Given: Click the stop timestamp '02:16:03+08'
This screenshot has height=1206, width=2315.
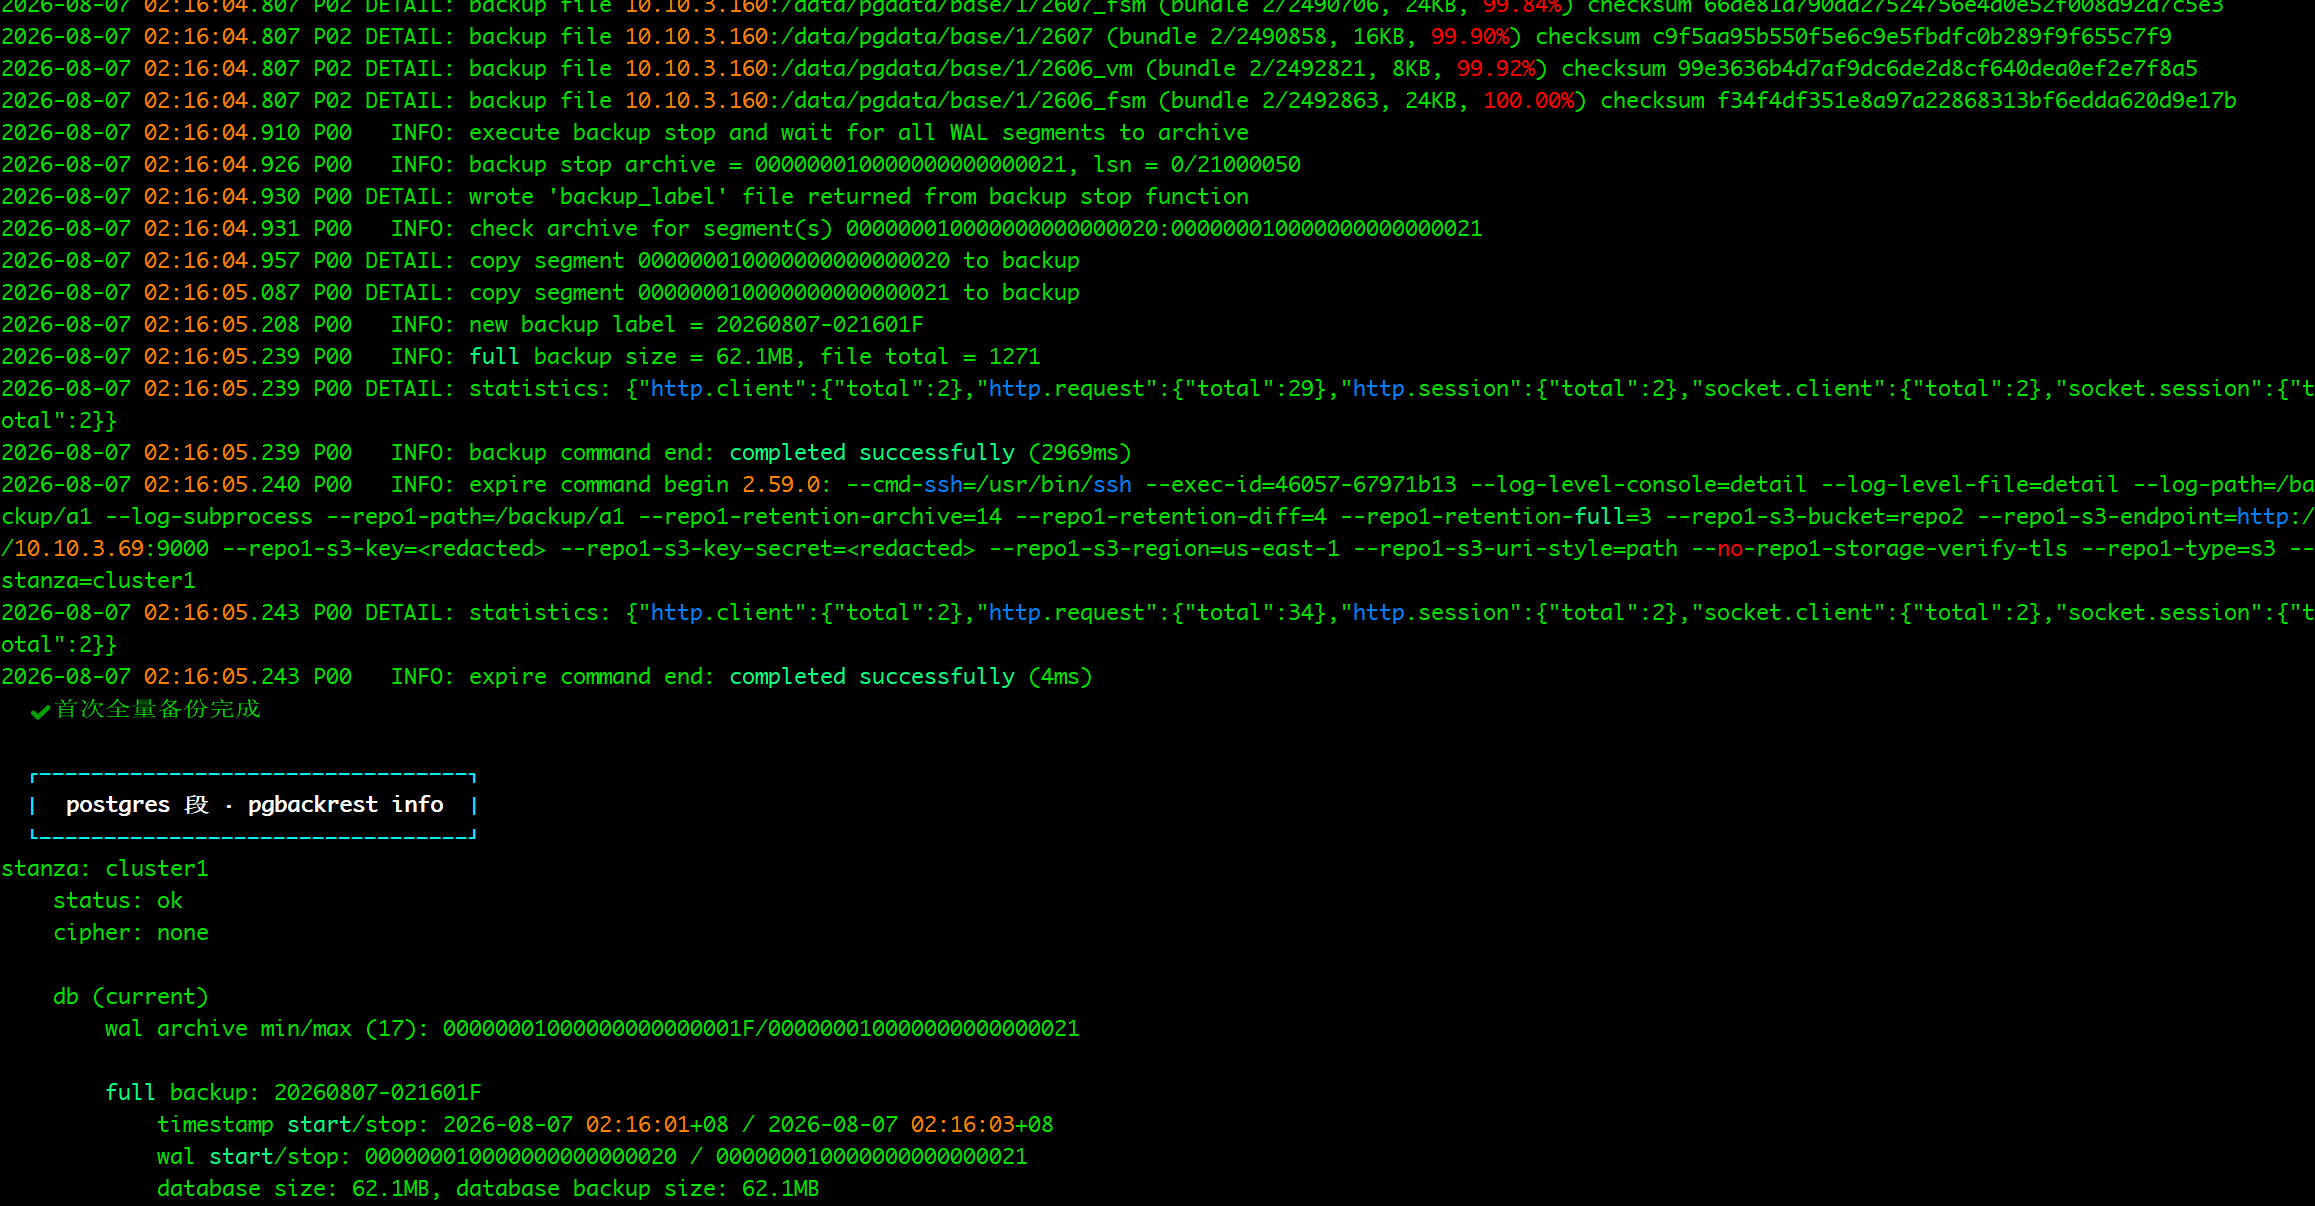Looking at the screenshot, I should pyautogui.click(x=982, y=1125).
